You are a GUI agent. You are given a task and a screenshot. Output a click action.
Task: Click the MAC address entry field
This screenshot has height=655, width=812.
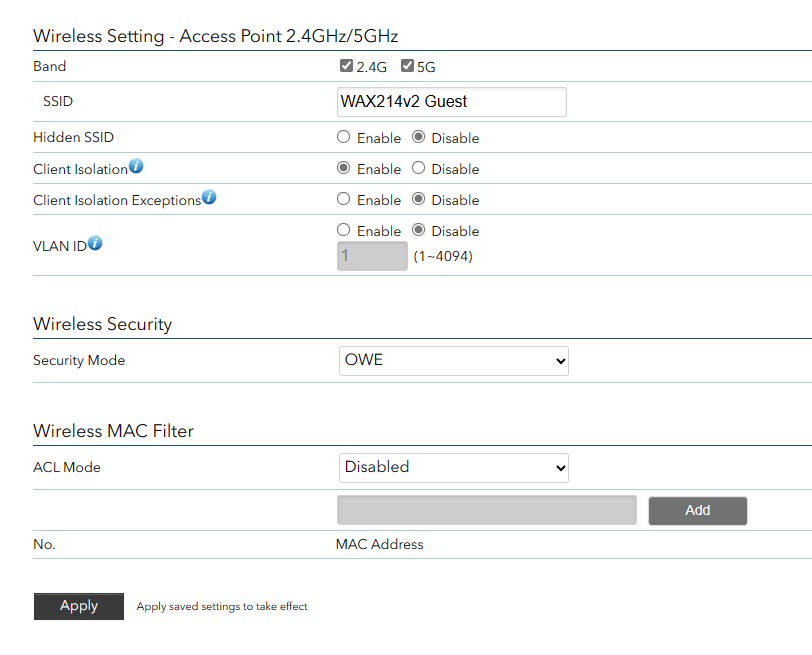tap(486, 510)
